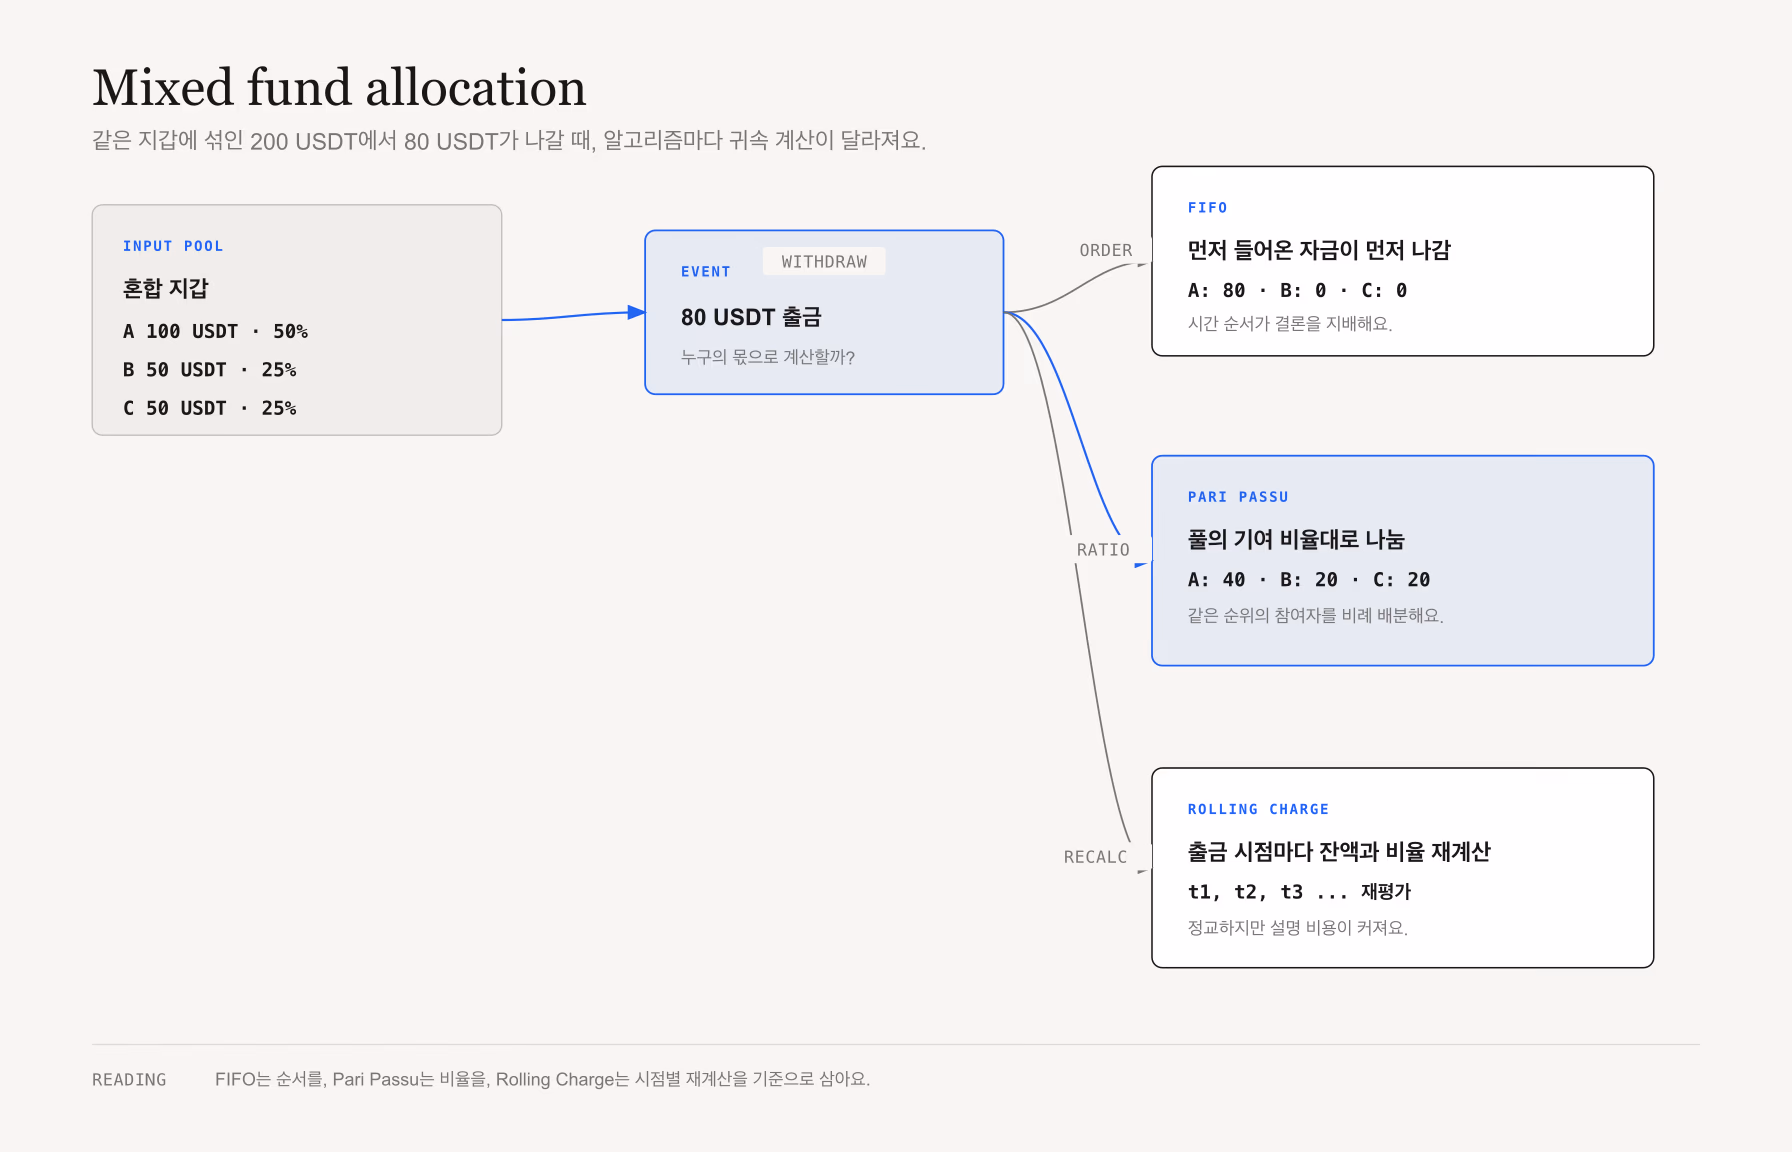Click the READING footer label
This screenshot has height=1152, width=1792.
coord(129,1080)
